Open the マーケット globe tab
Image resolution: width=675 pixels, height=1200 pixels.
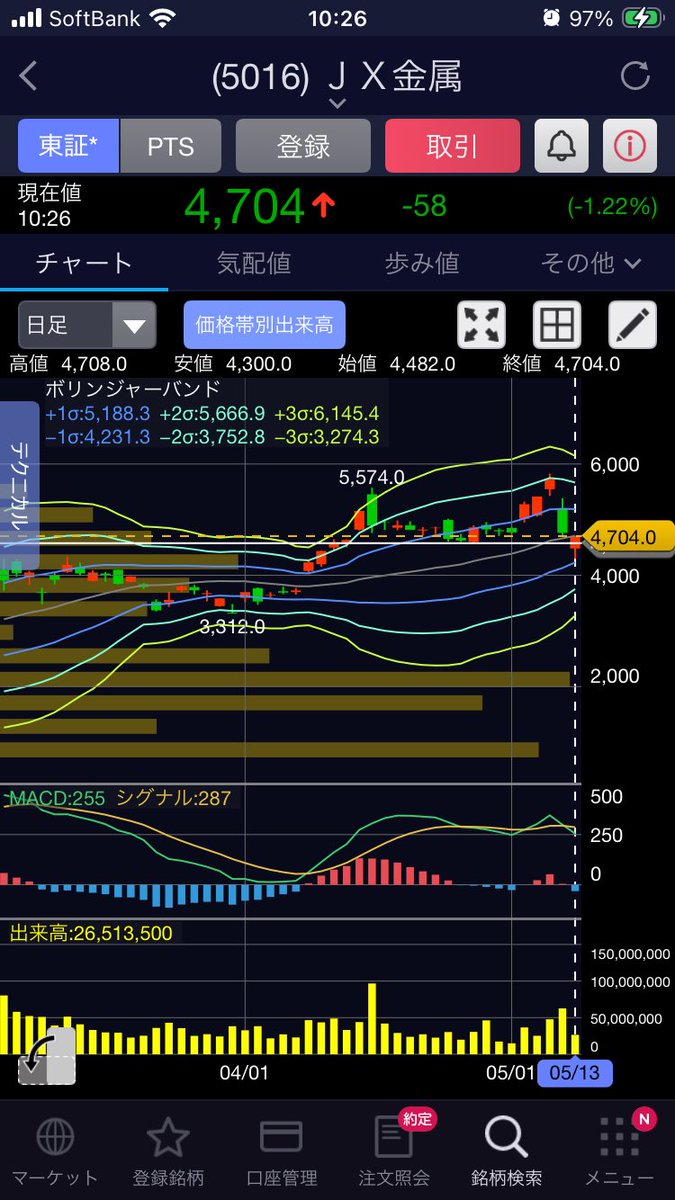[x=55, y=1152]
